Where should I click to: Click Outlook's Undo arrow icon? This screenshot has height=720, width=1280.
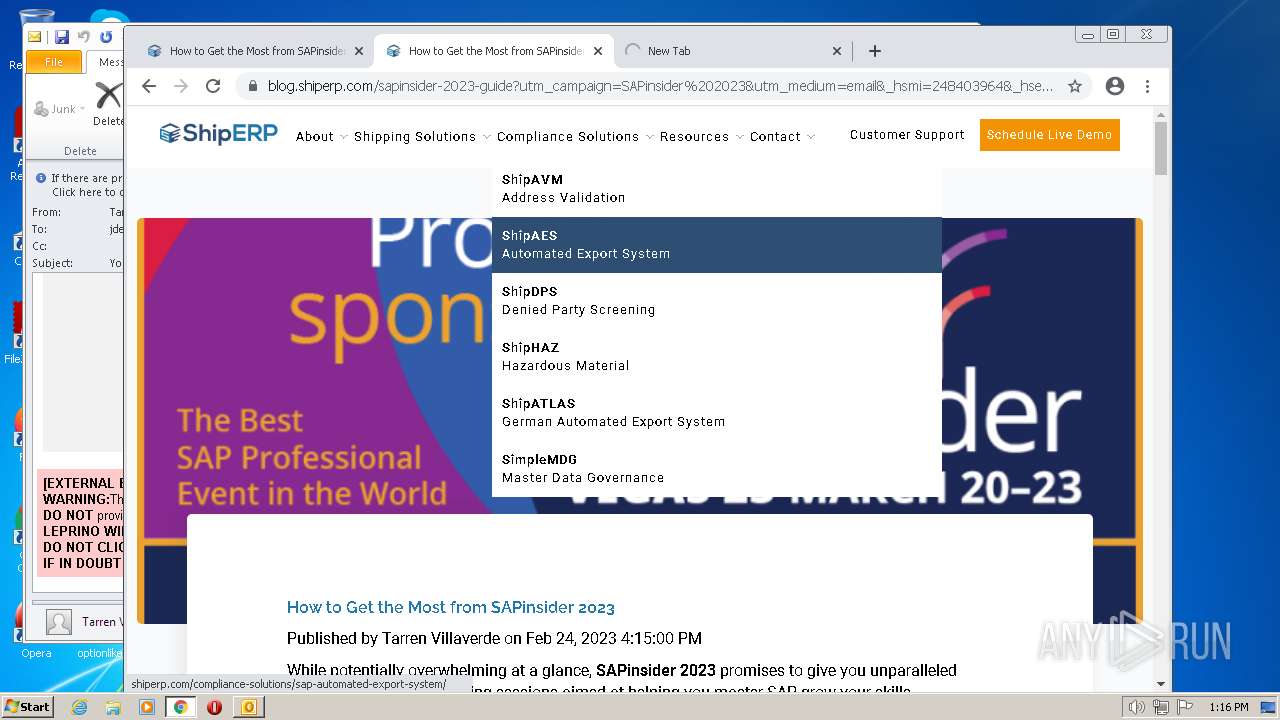pyautogui.click(x=84, y=37)
